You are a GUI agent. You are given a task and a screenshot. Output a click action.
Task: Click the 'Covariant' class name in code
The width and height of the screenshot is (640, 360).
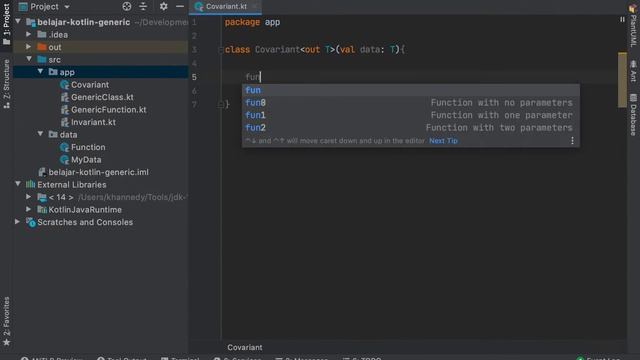pos(277,50)
